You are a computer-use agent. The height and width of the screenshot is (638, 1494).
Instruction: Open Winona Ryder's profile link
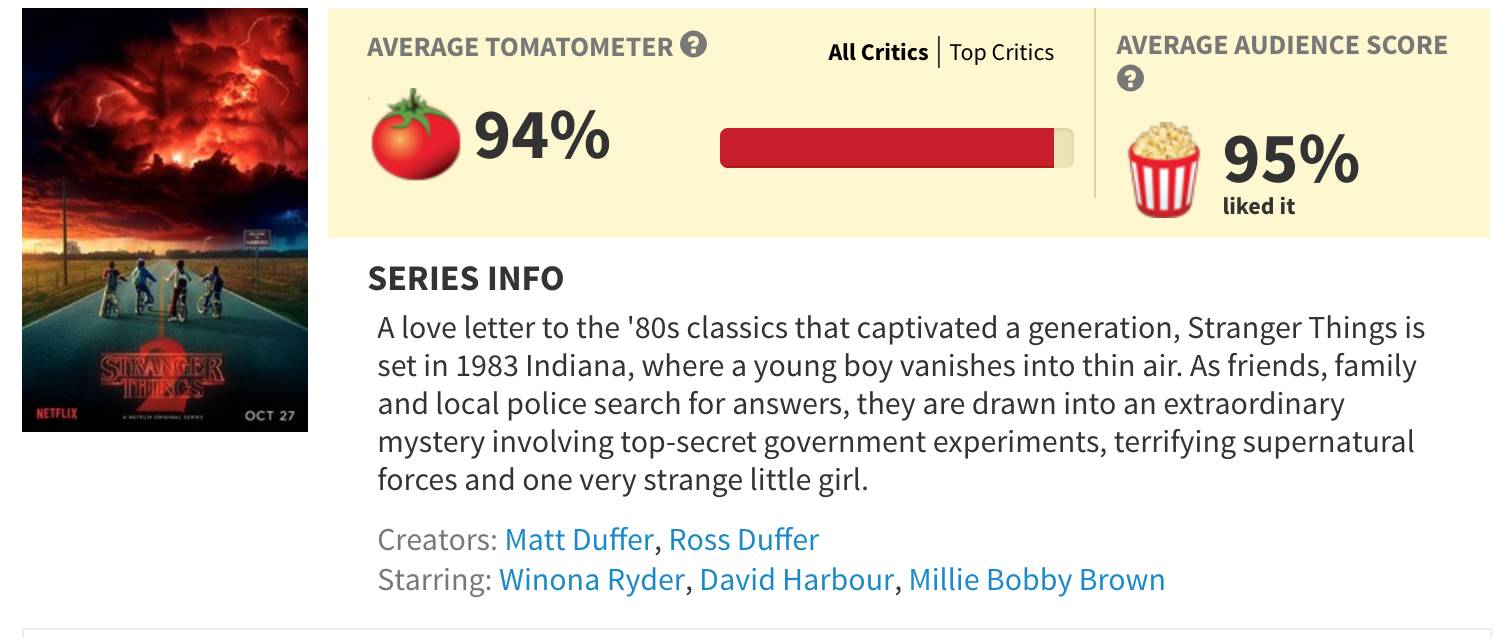tap(591, 580)
